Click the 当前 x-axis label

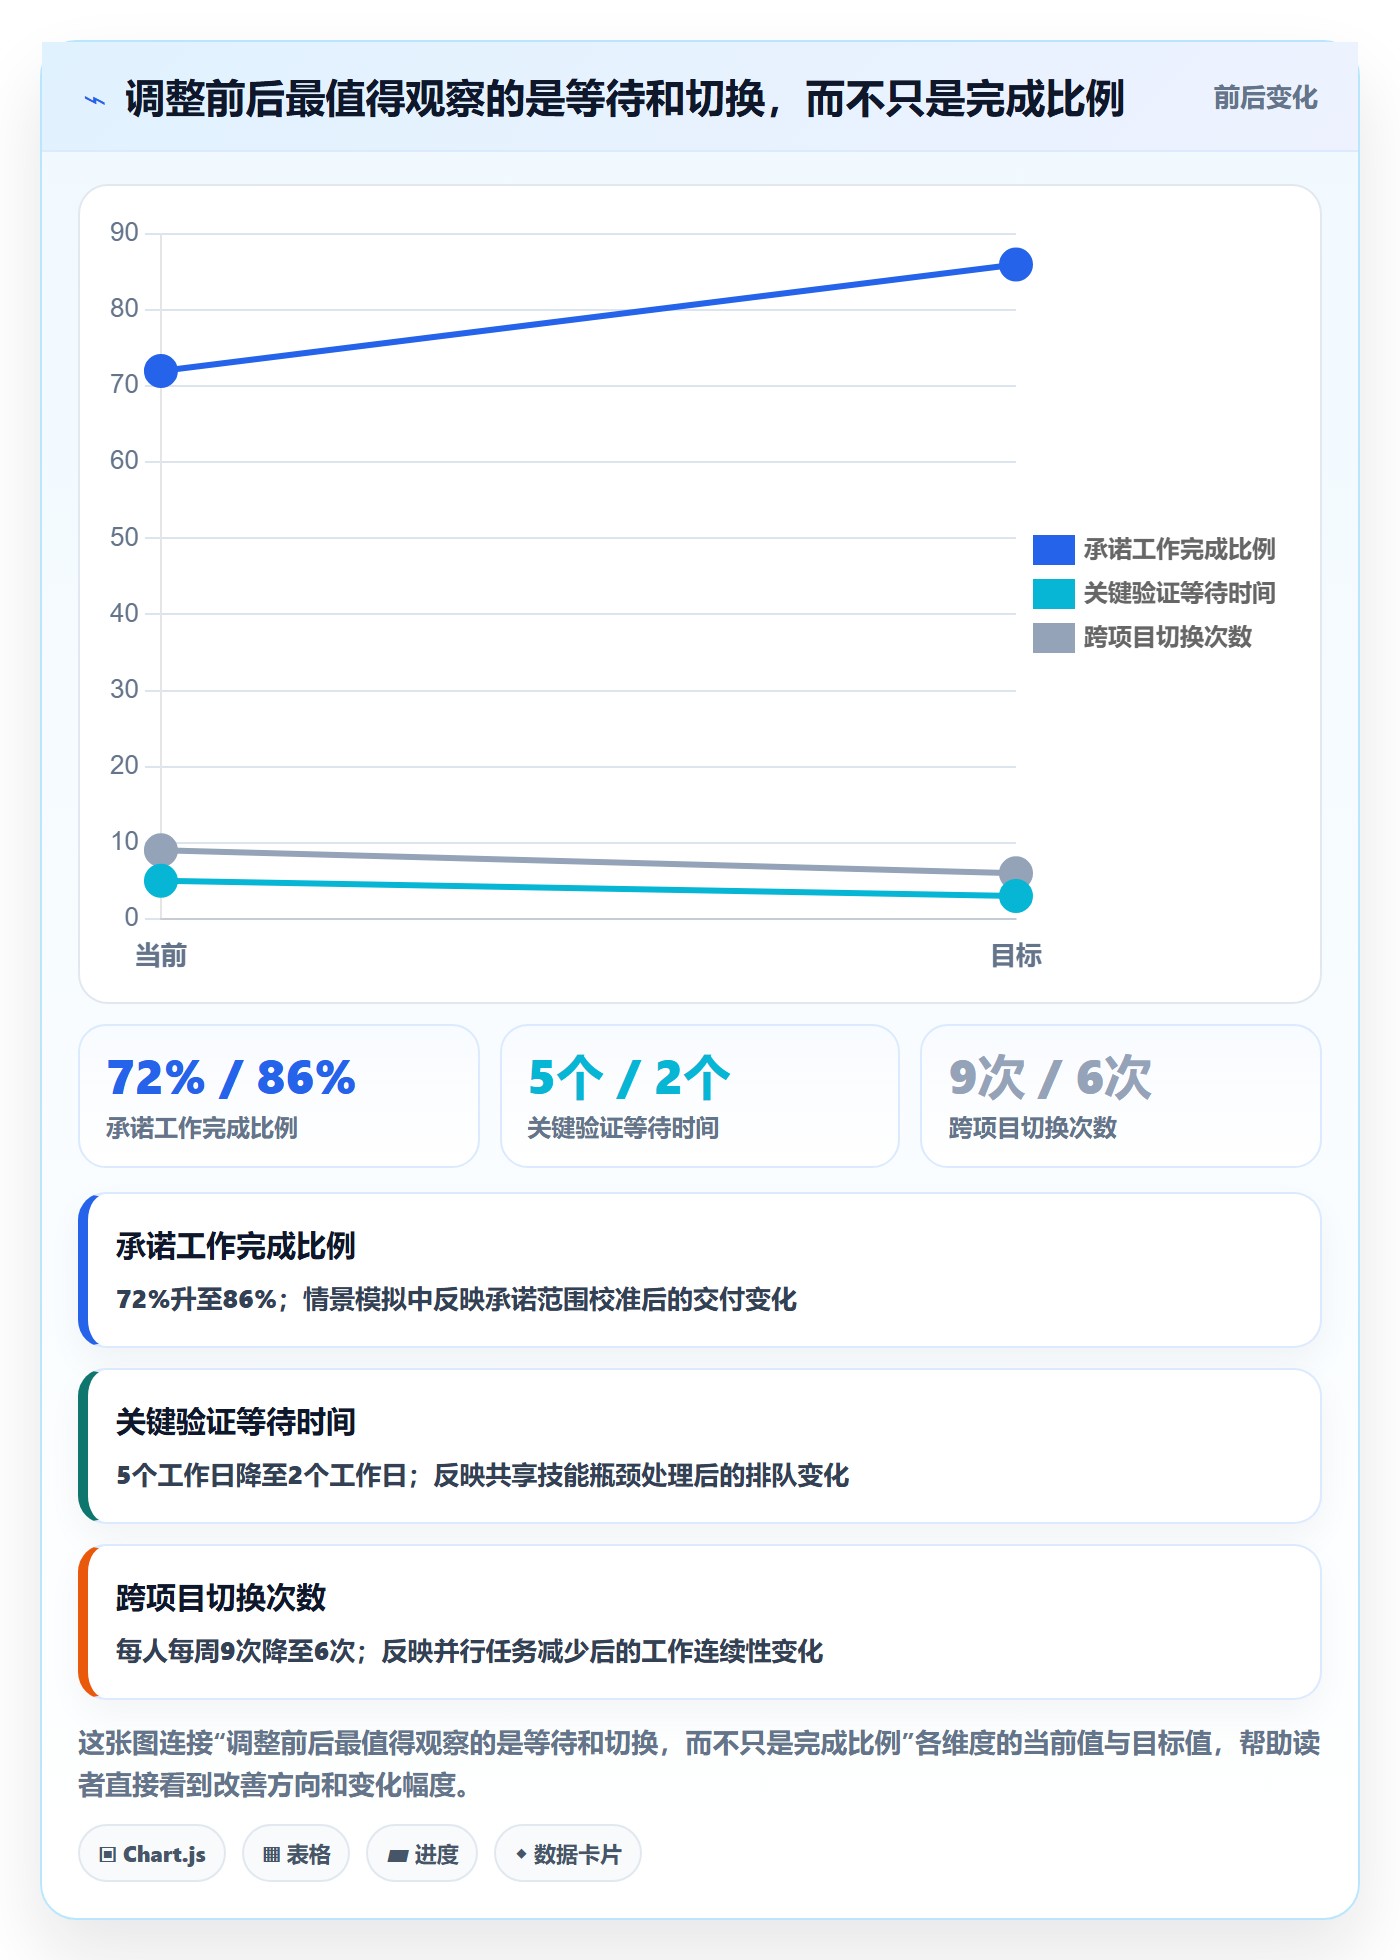(161, 956)
